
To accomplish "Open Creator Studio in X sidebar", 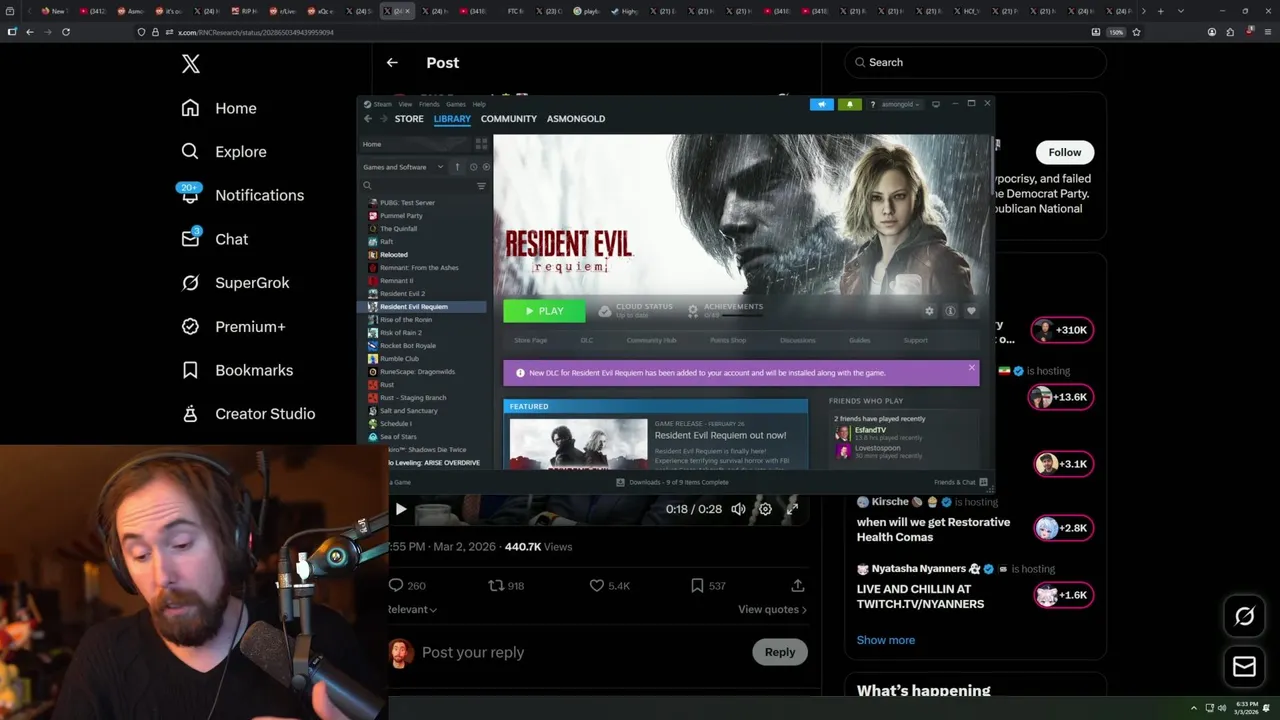I will point(248,414).
